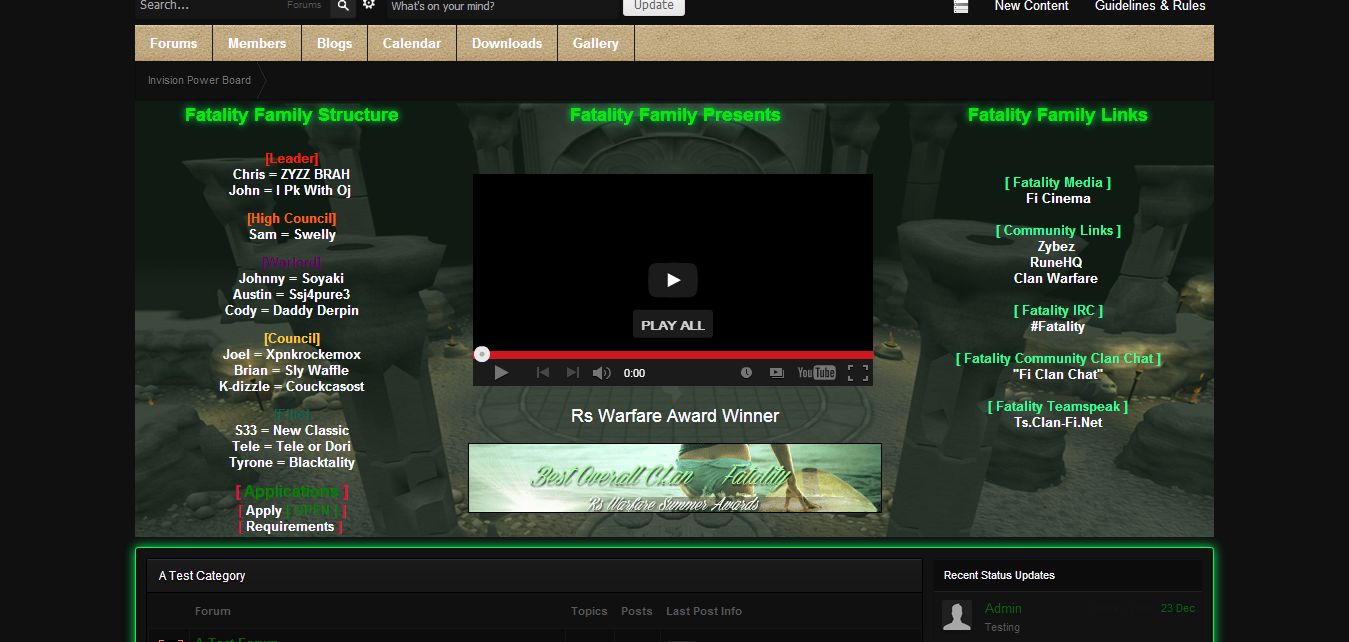Mute the video volume speaker icon
Screen dimensions: 1349x642
point(601,373)
